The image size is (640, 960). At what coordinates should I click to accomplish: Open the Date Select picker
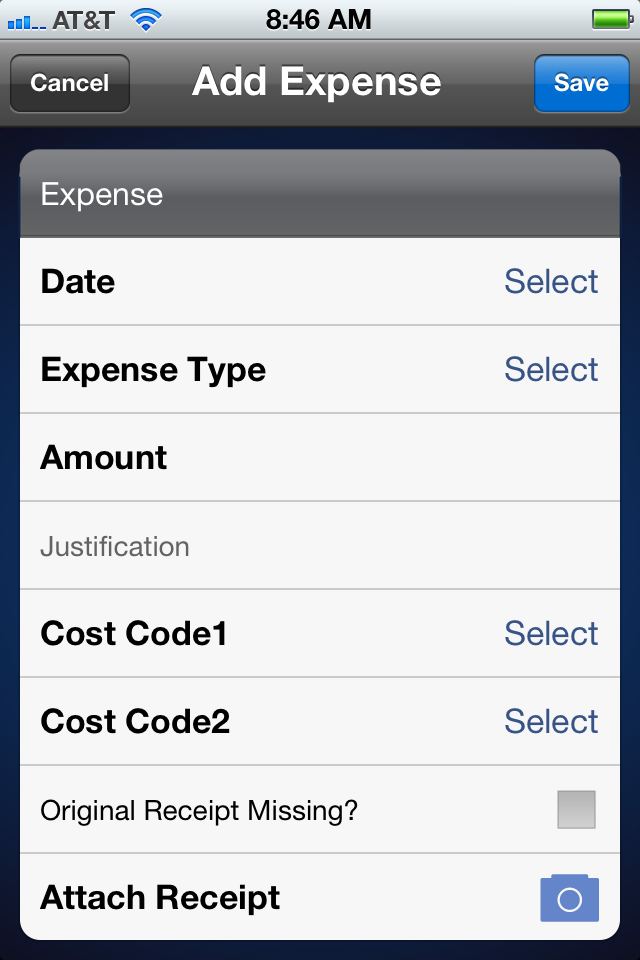[x=551, y=282]
